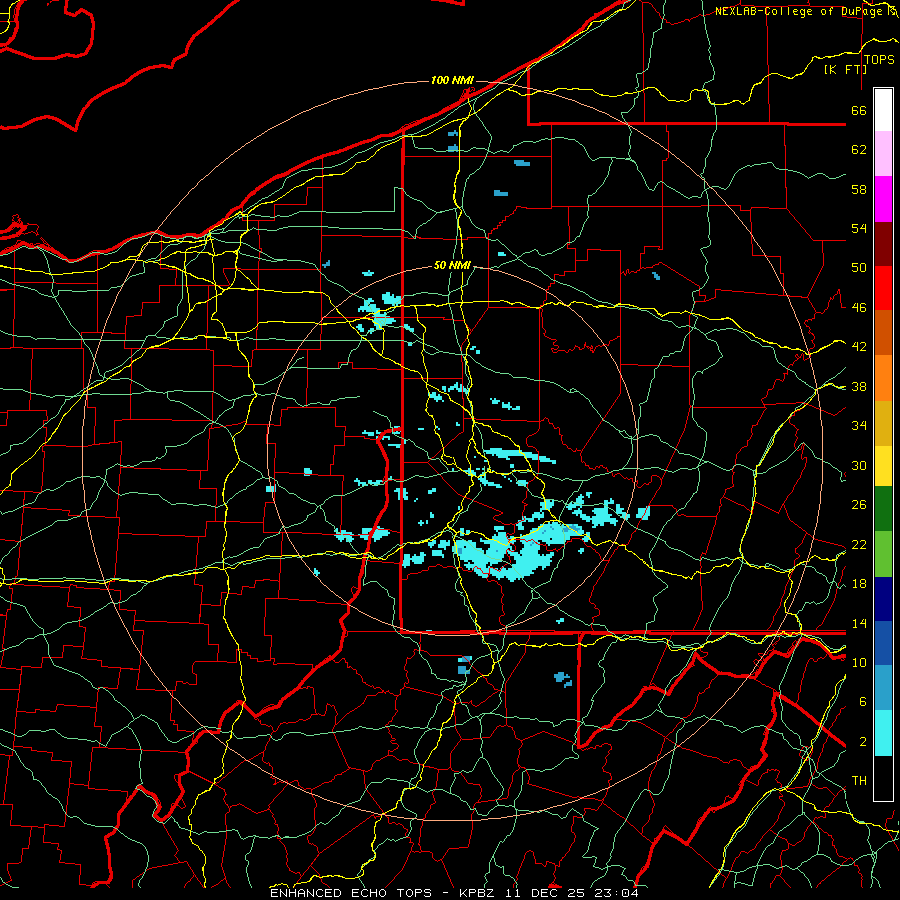Click the '14' scale value label

859,623
